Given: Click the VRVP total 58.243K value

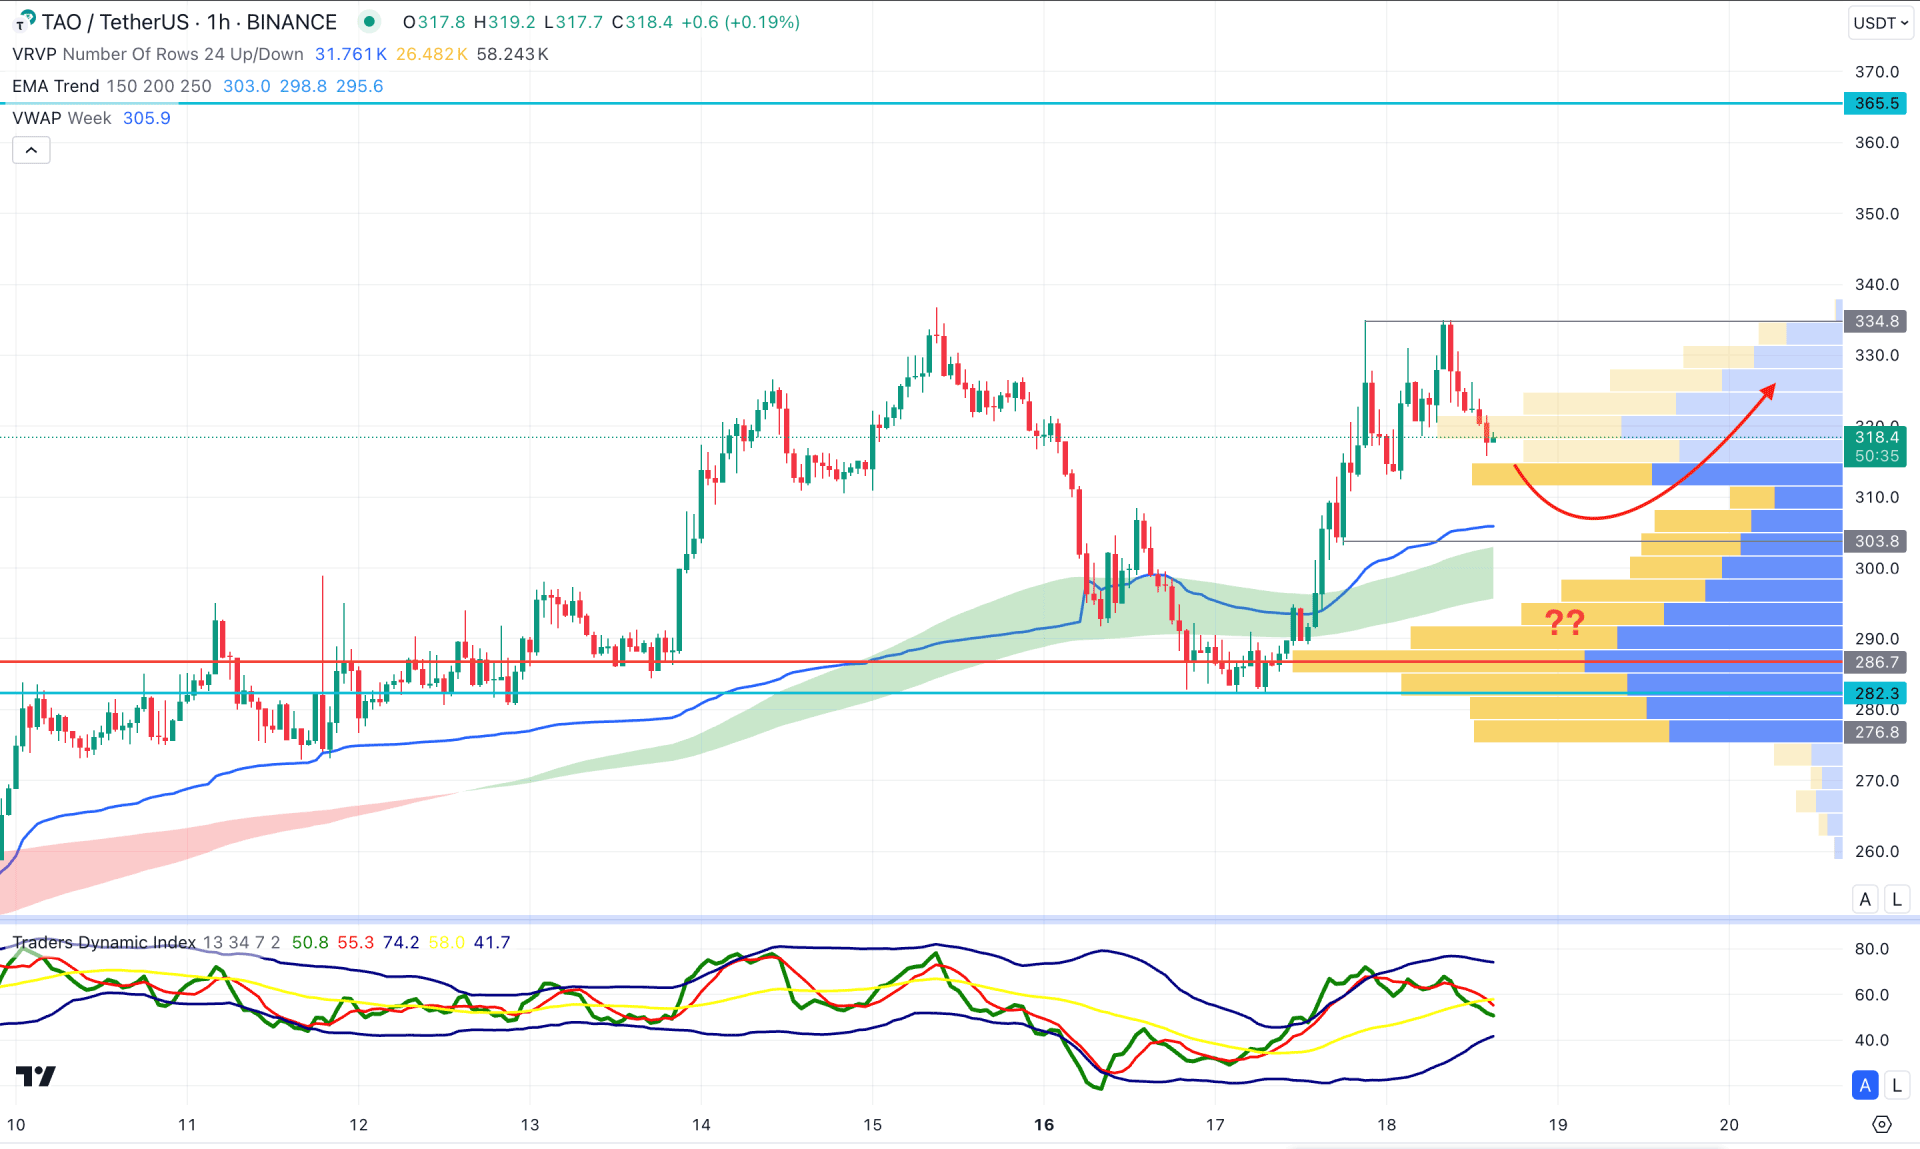Looking at the screenshot, I should pyautogui.click(x=513, y=54).
